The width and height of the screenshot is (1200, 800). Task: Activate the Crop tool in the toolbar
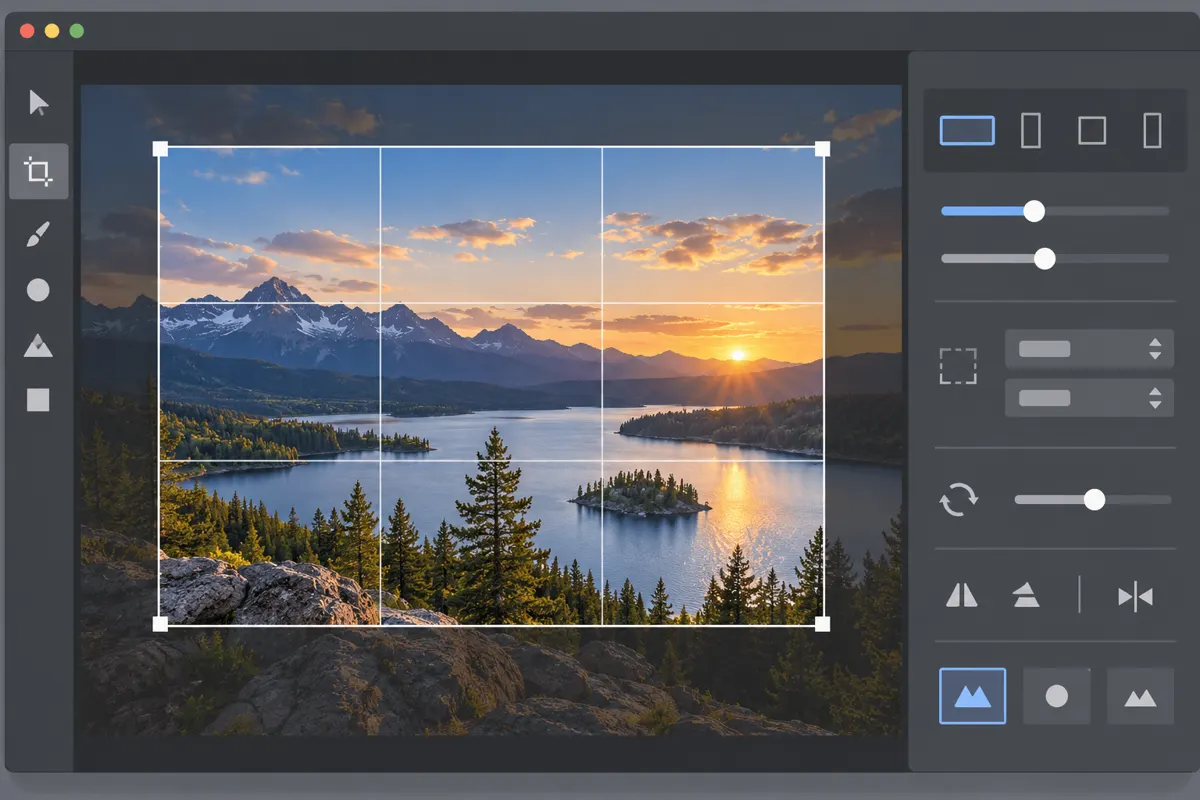tap(39, 171)
